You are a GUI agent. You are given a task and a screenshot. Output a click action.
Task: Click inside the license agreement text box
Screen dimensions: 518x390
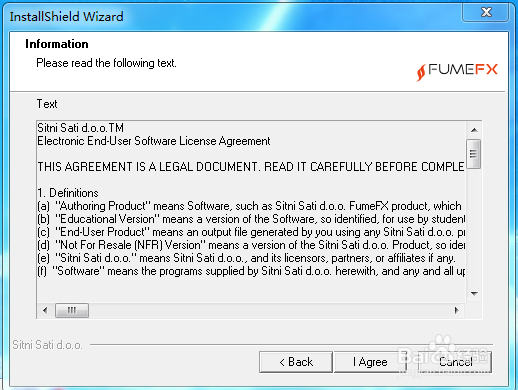pos(251,212)
